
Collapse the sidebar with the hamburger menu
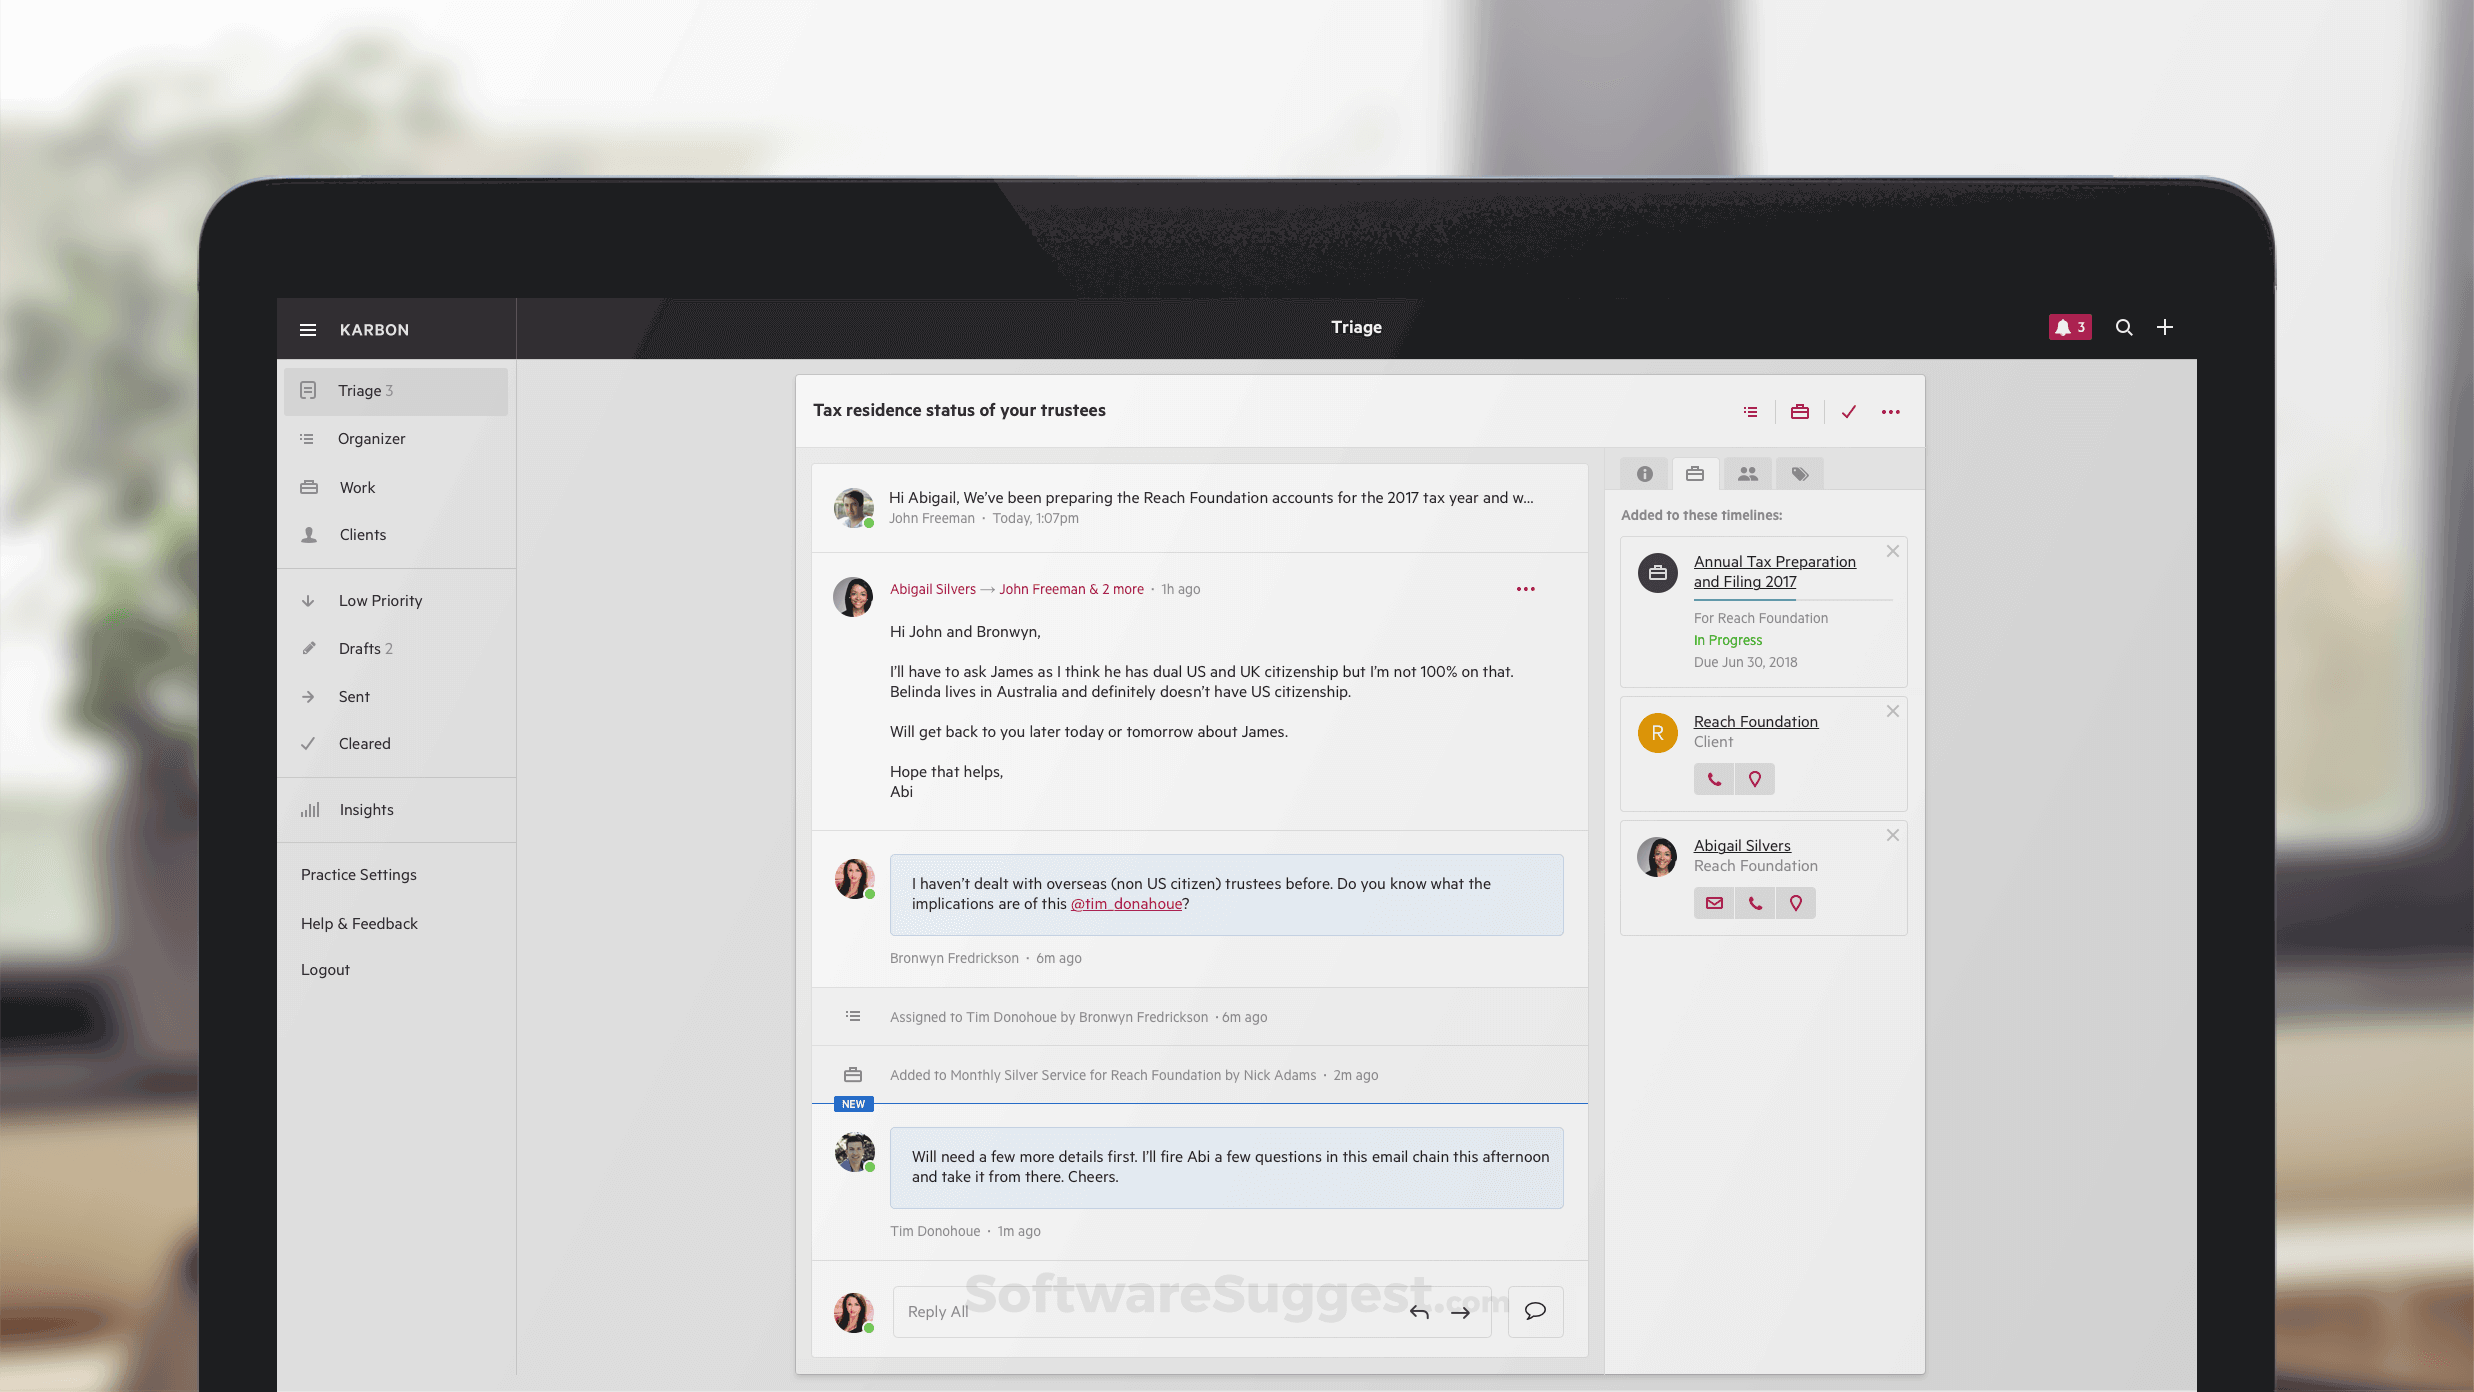308,329
